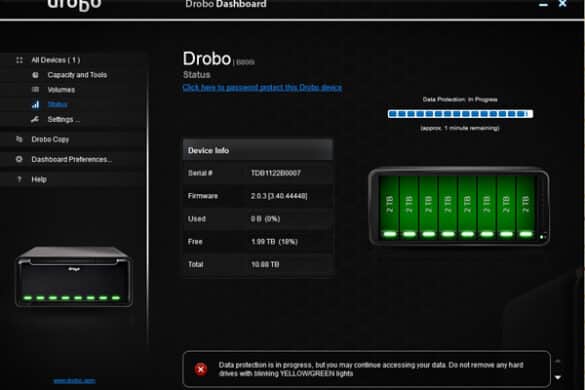The height and width of the screenshot is (390, 585).
Task: Open Drobo Copy section
Action: 50,139
